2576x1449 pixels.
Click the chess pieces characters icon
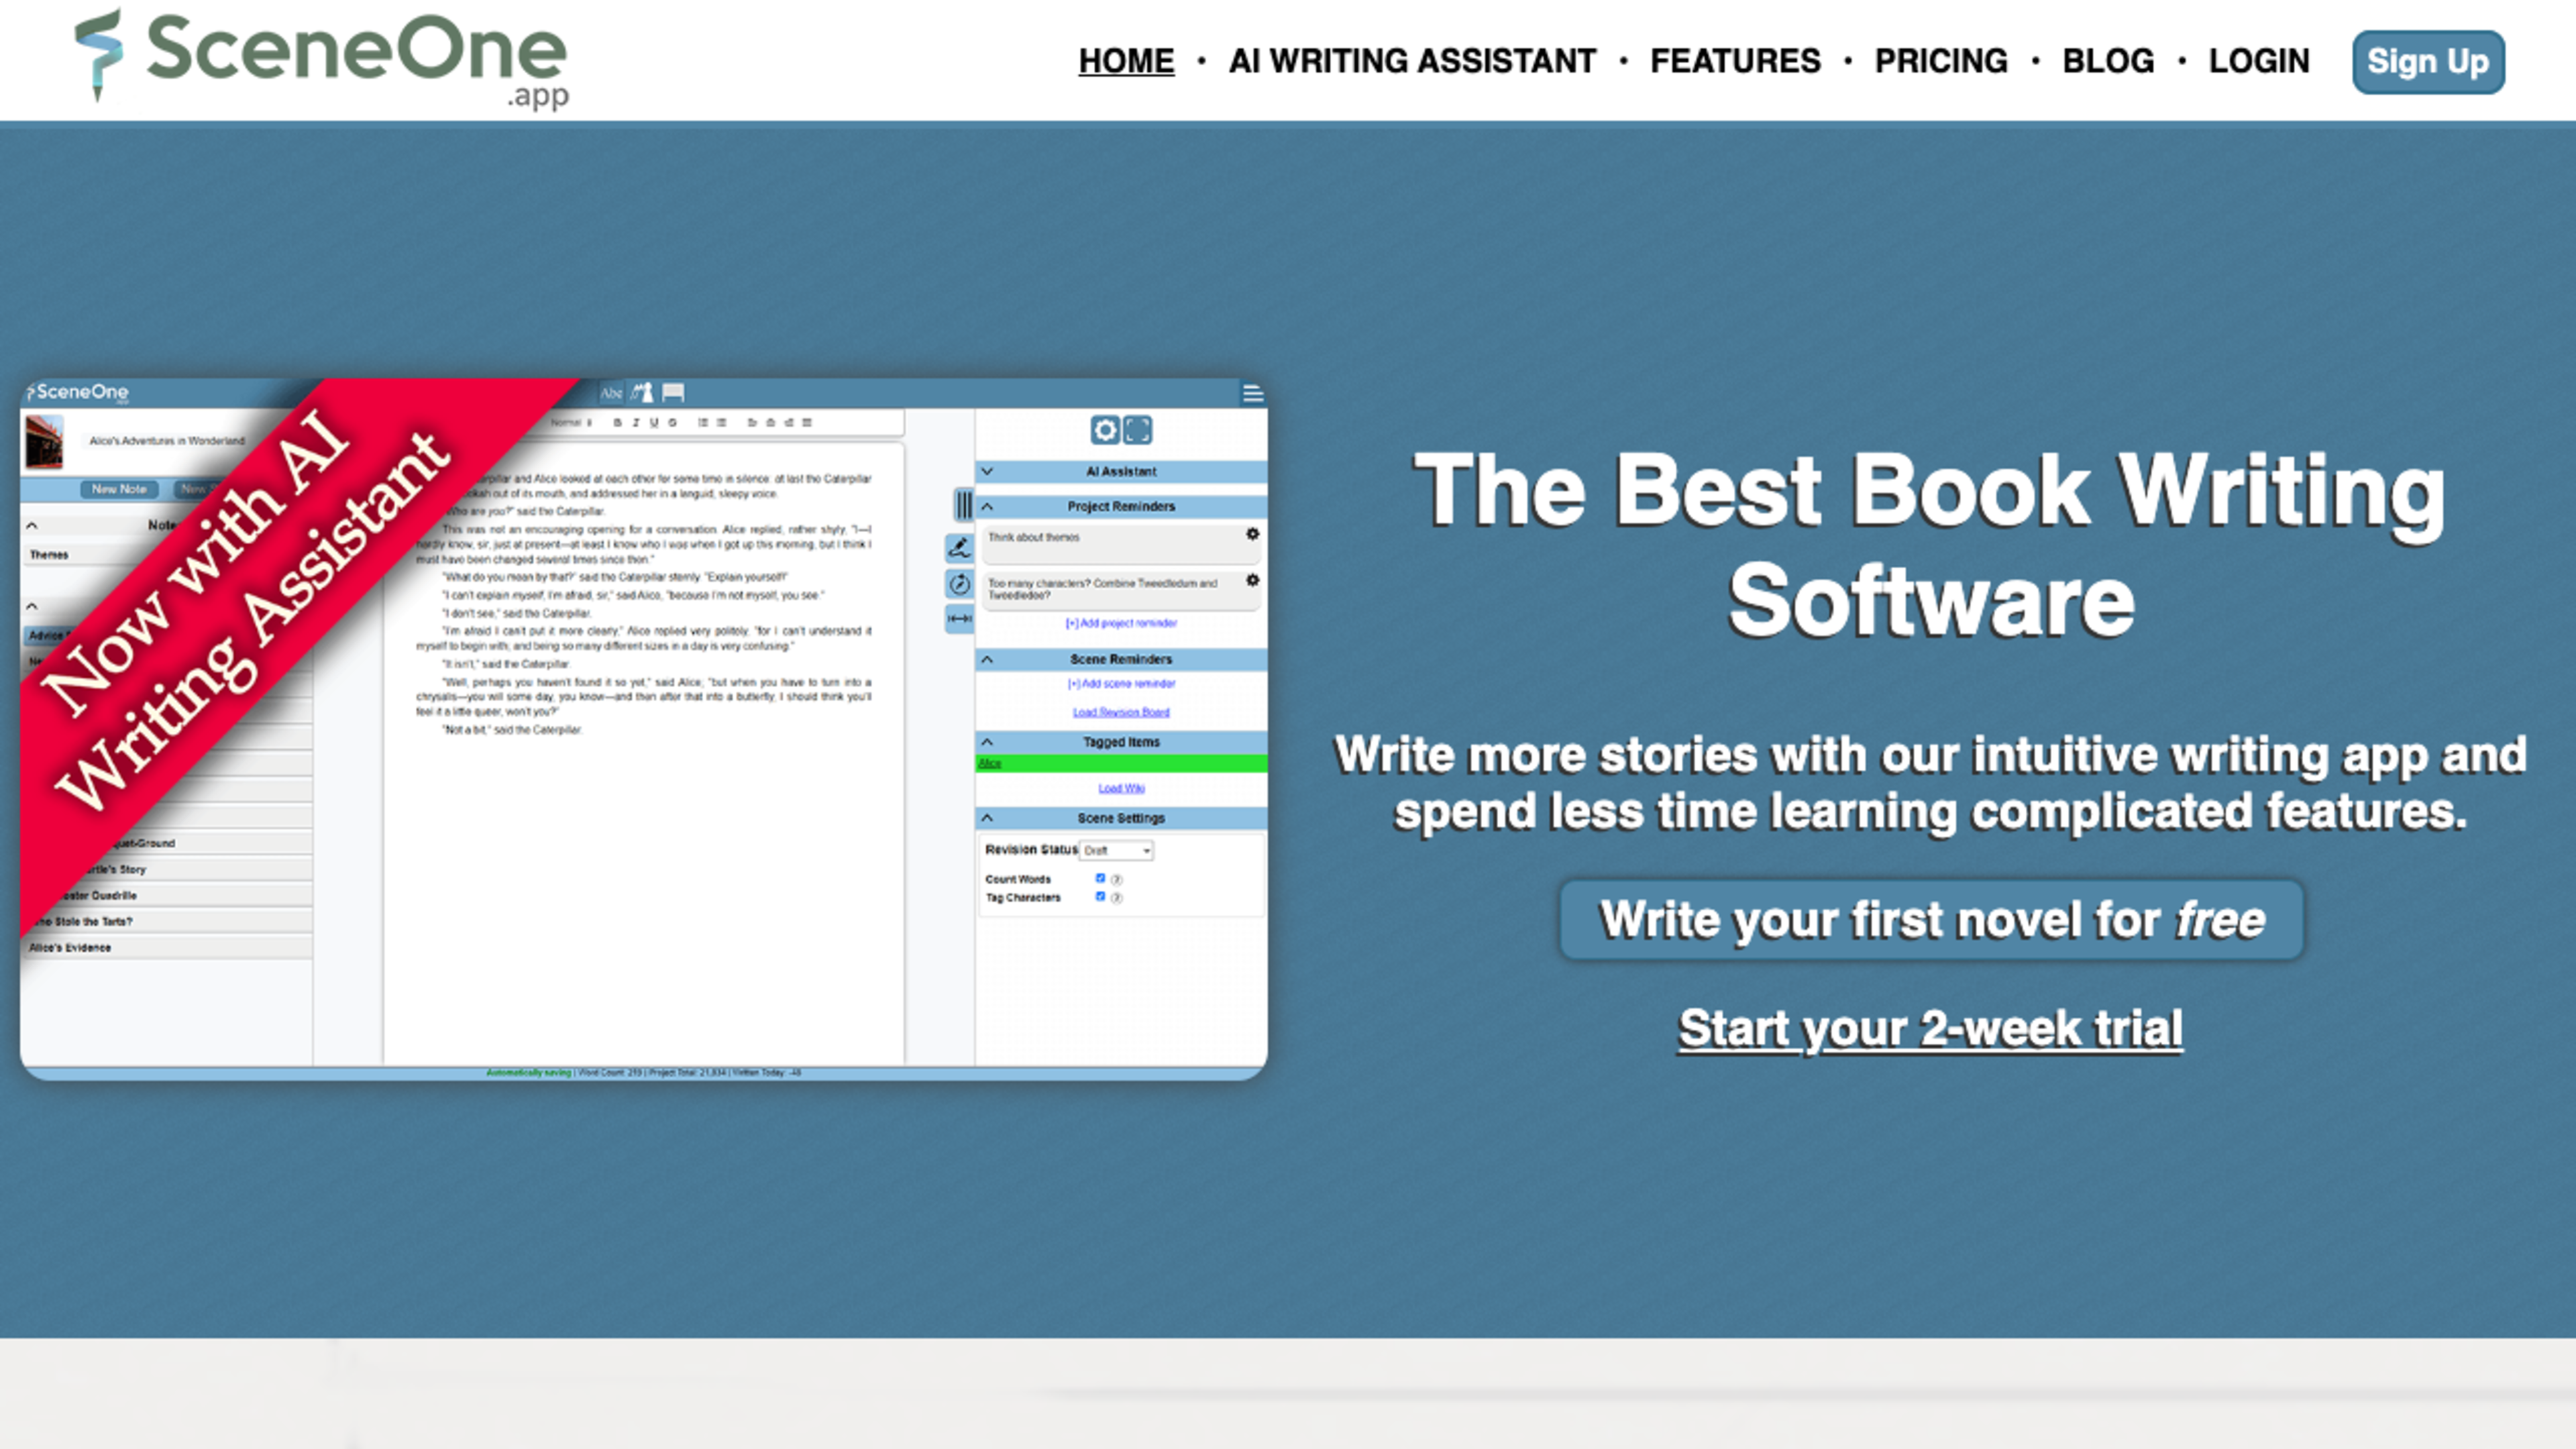click(642, 393)
